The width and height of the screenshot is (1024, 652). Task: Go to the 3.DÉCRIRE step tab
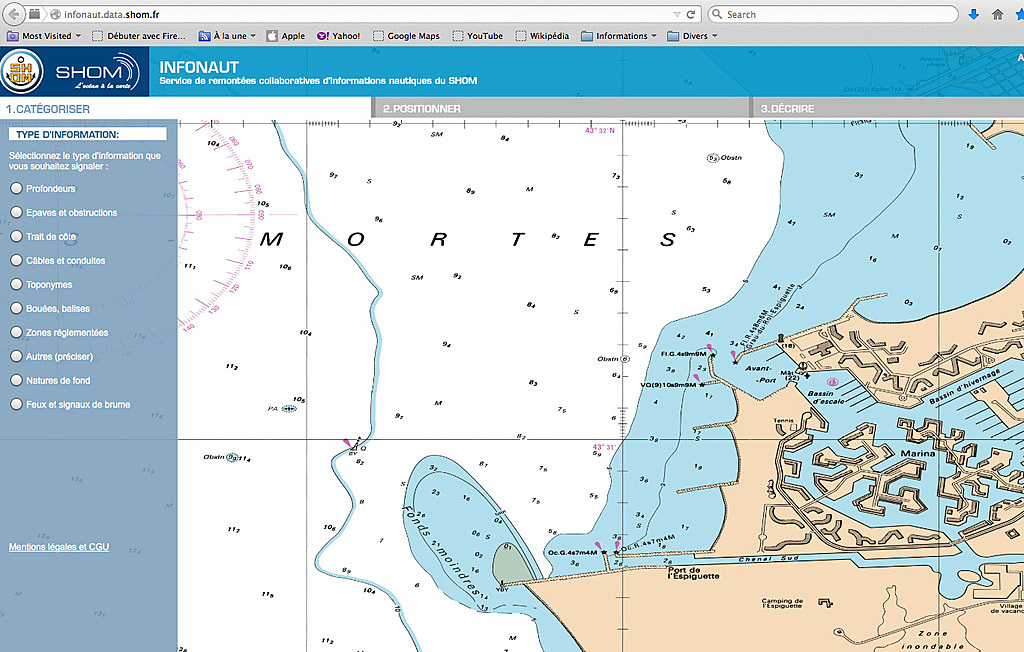click(888, 108)
